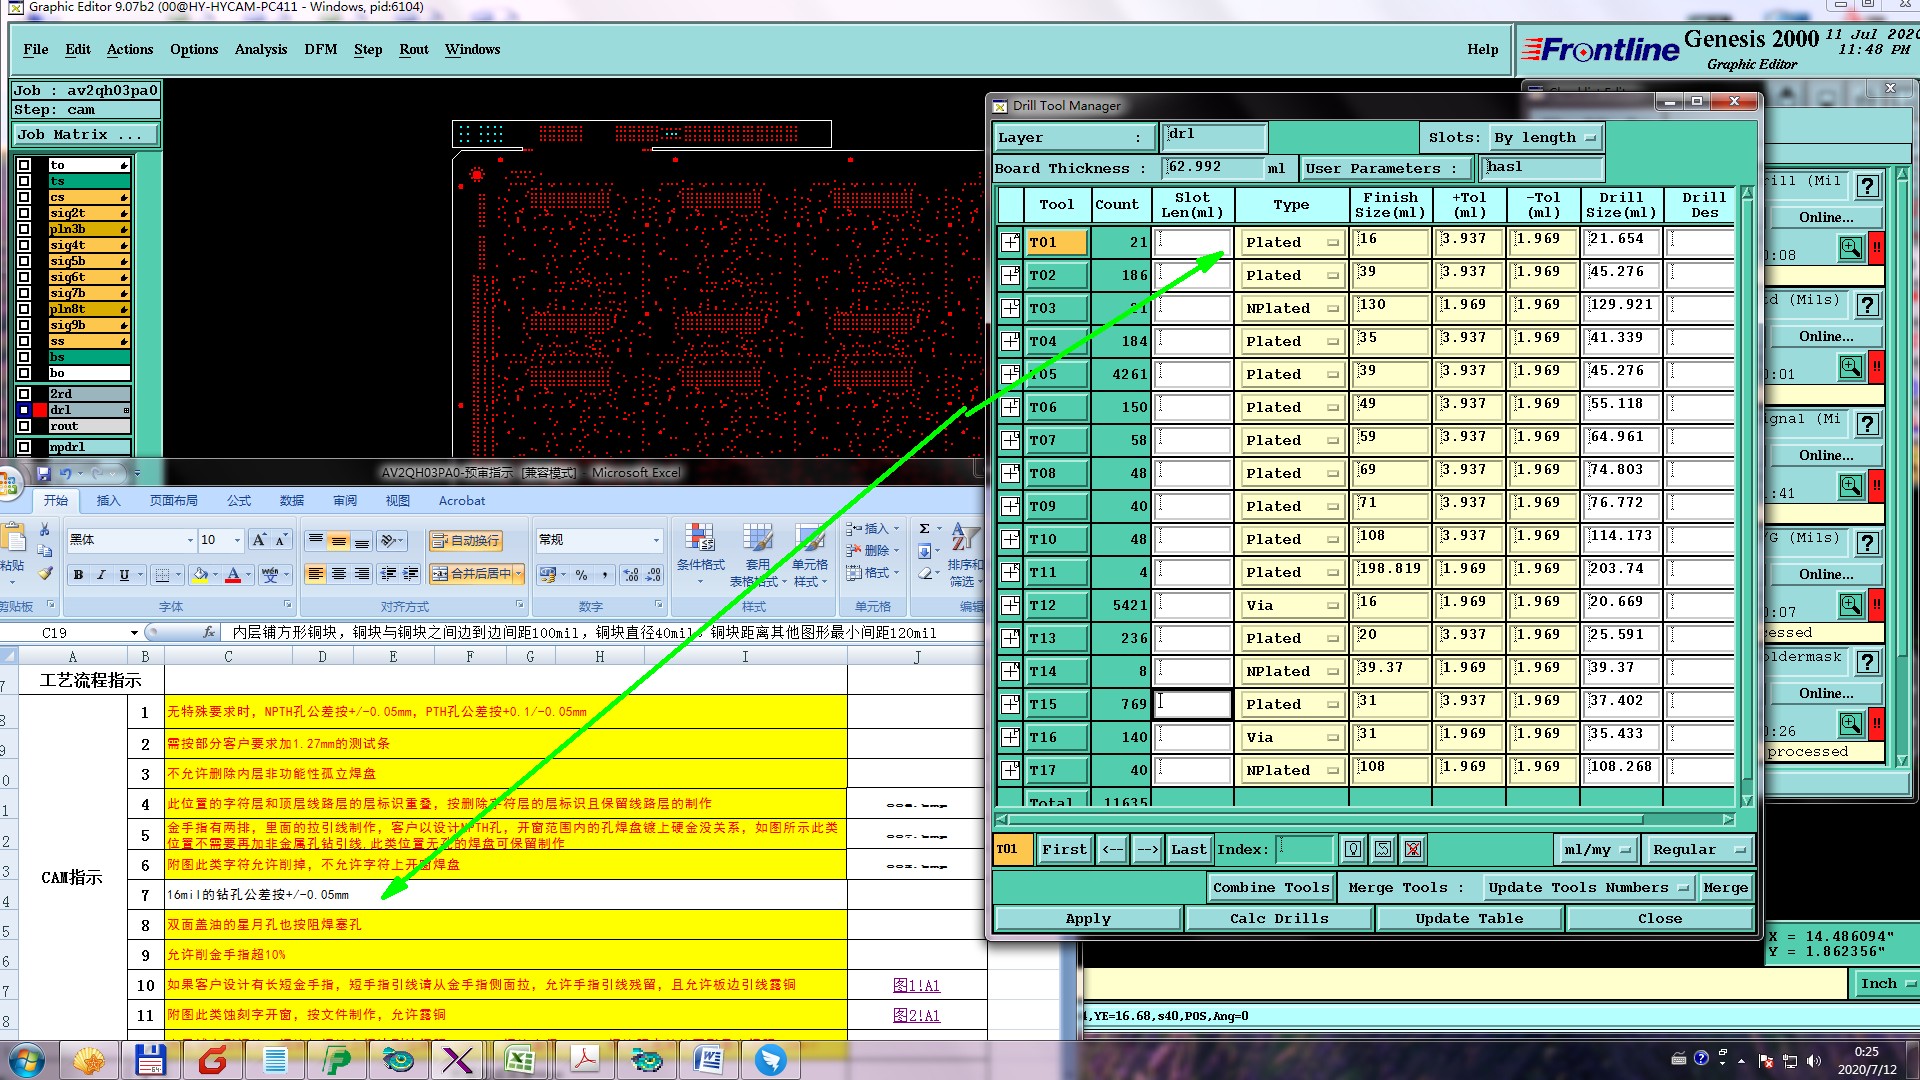Expand row T08 with its plus icon

pyautogui.click(x=1010, y=473)
